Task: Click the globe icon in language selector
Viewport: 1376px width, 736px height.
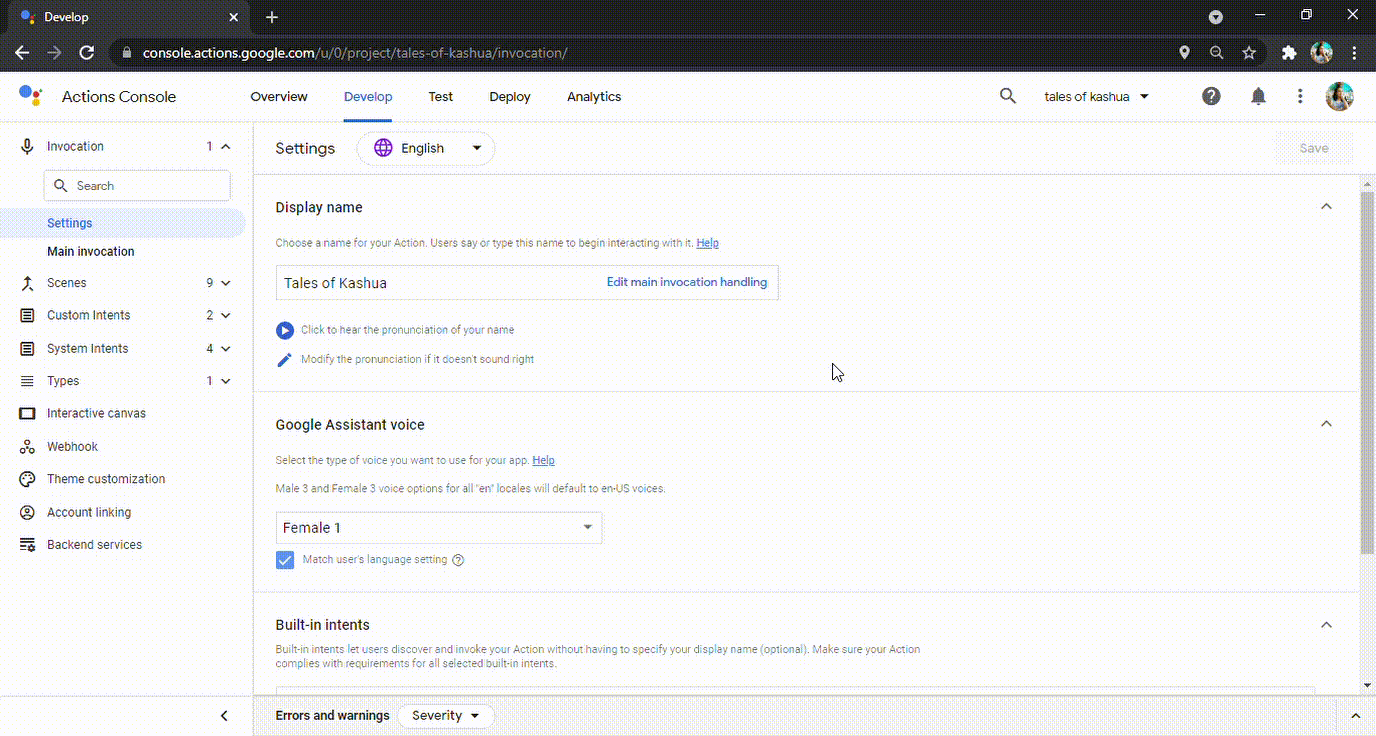Action: [383, 148]
